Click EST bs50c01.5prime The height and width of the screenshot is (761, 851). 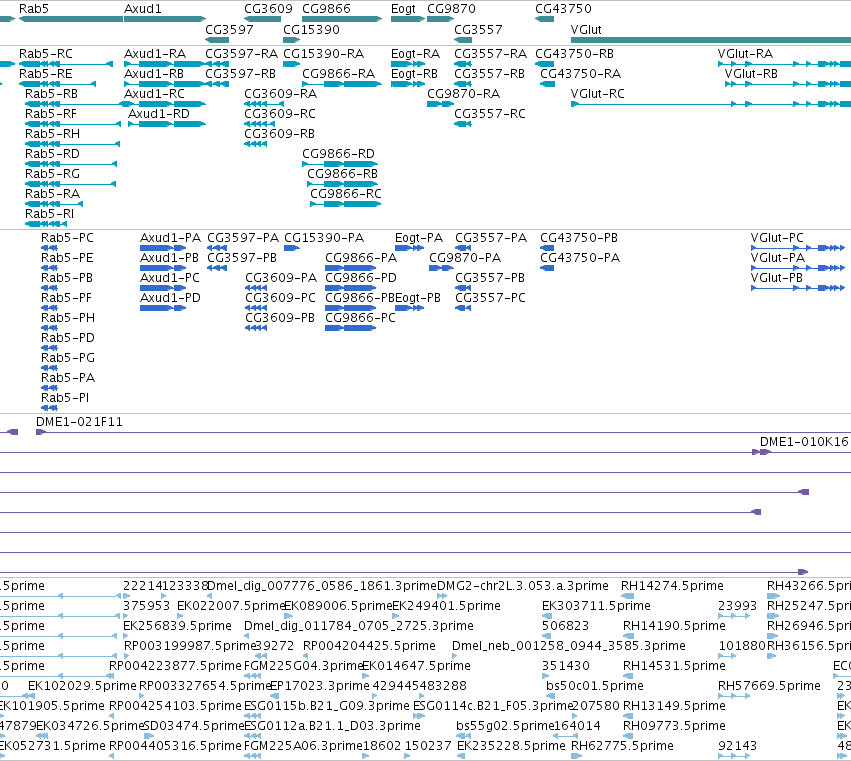click(550, 696)
